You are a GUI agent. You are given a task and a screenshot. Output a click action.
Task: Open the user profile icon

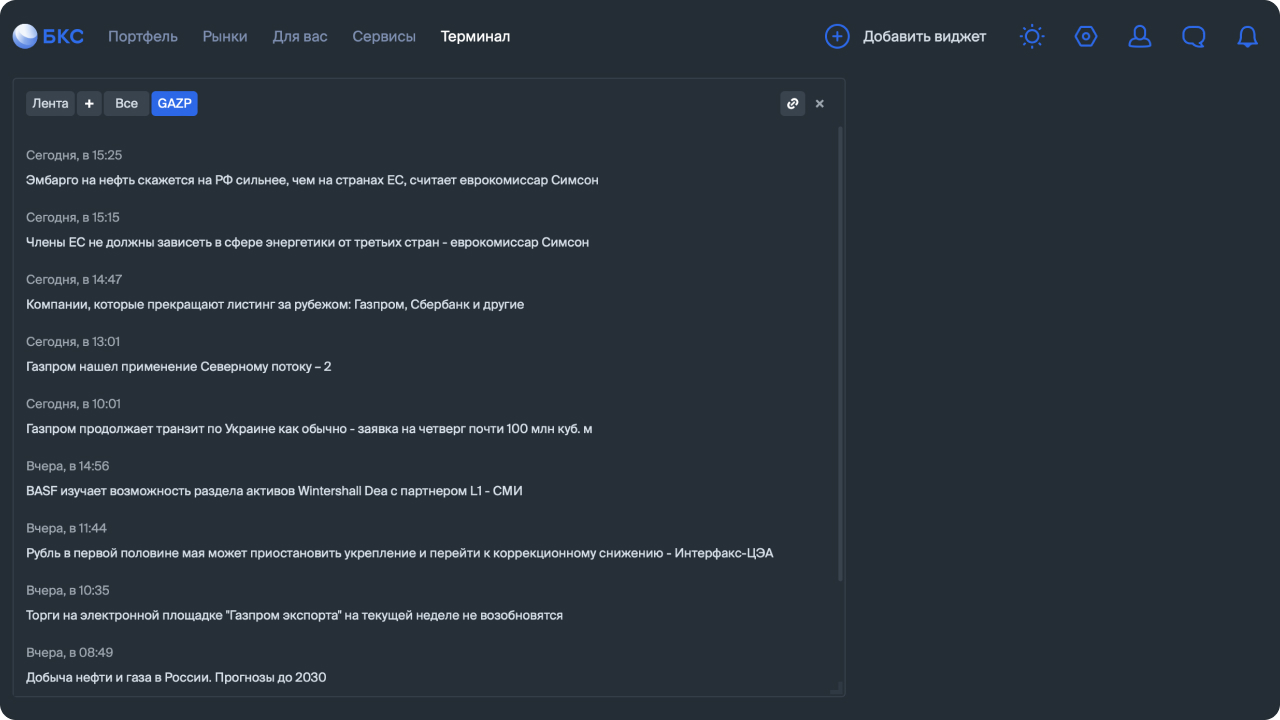pos(1140,37)
